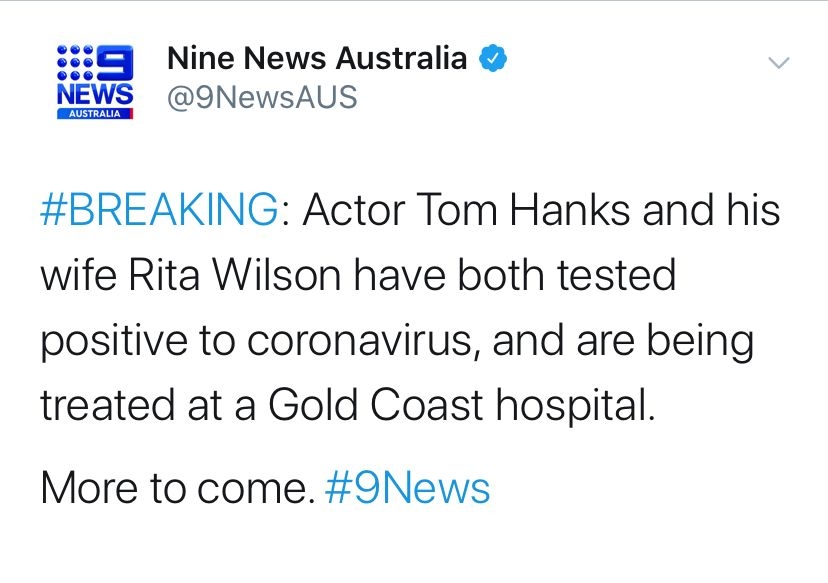The width and height of the screenshot is (828, 583).
Task: Open the #9News hashtag
Action: [408, 488]
